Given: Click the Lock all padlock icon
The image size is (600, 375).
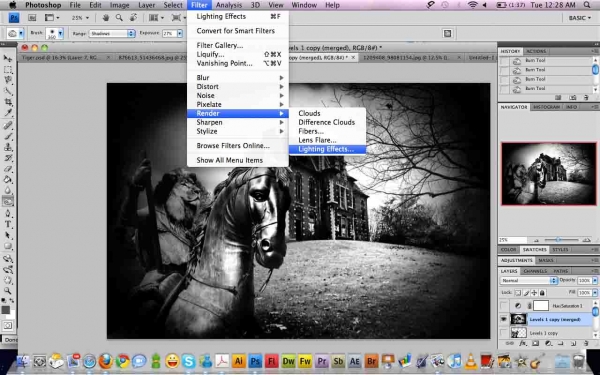Looking at the screenshot, I should point(542,293).
